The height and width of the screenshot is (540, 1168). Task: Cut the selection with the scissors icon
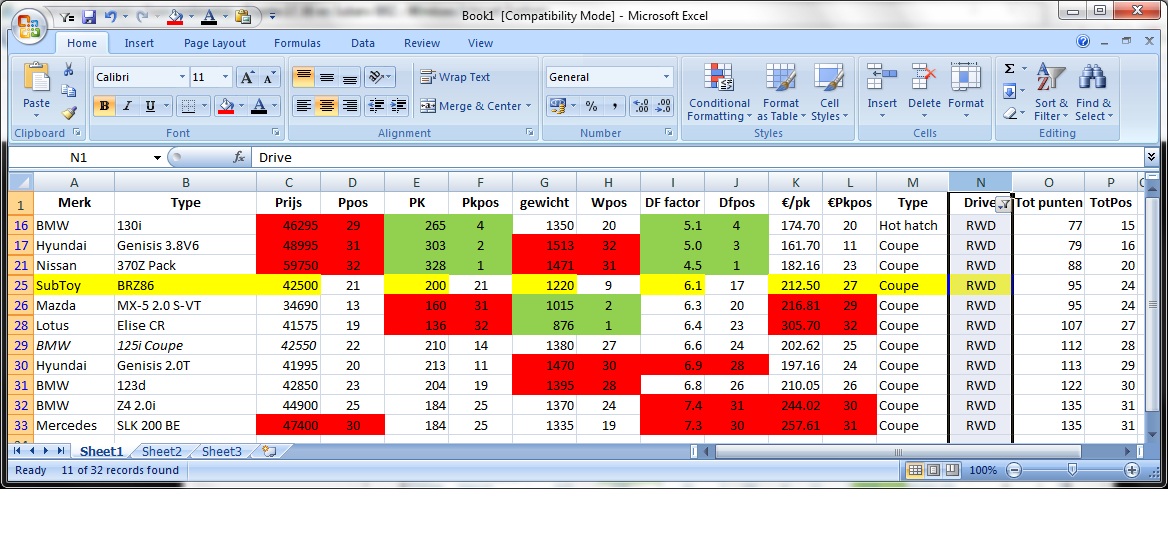coord(69,70)
